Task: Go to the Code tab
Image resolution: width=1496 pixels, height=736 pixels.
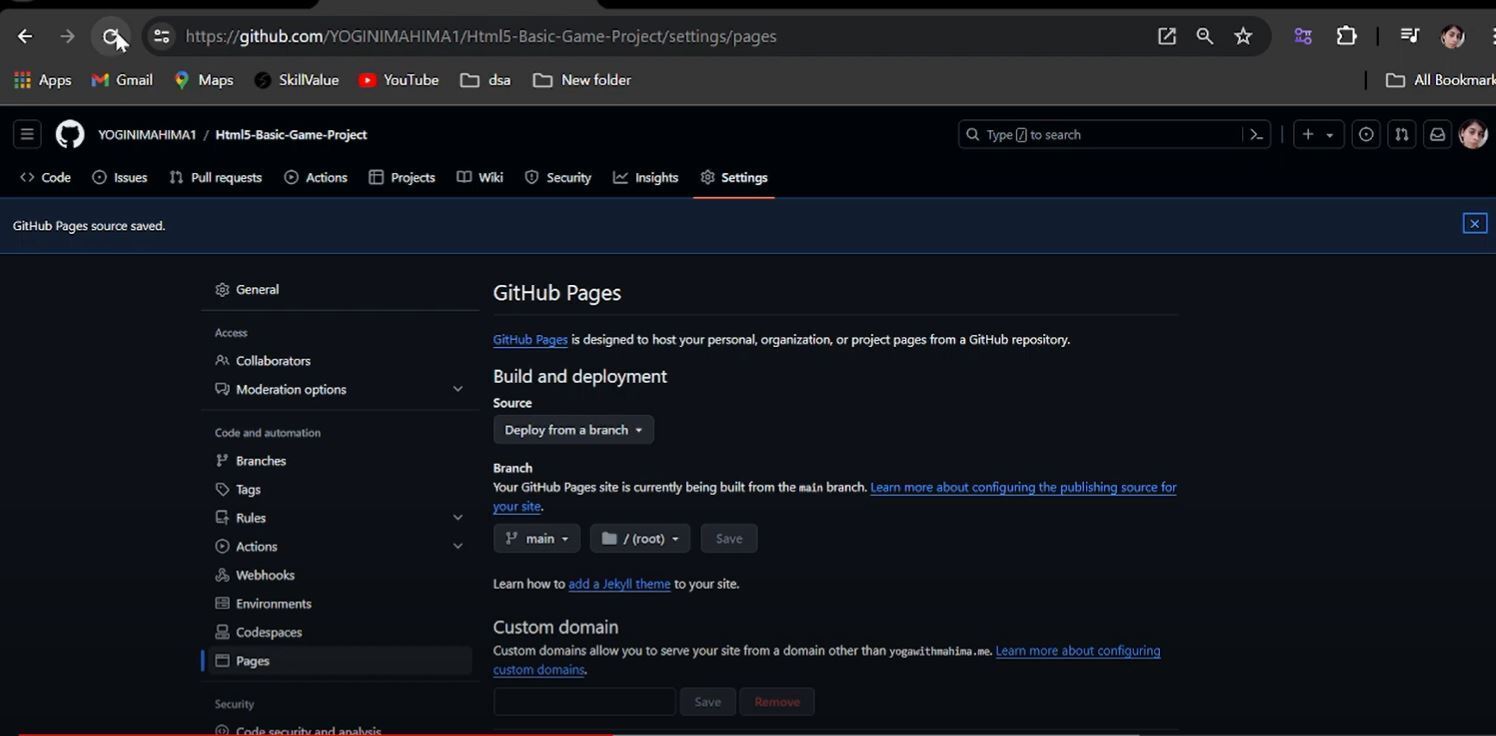Action: (46, 177)
